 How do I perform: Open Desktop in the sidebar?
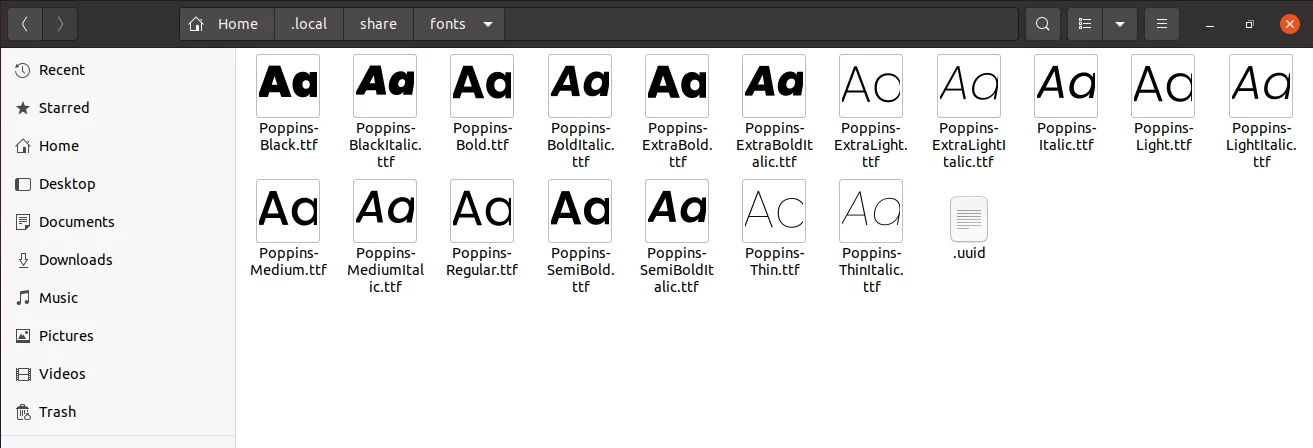pyautogui.click(x=118, y=184)
